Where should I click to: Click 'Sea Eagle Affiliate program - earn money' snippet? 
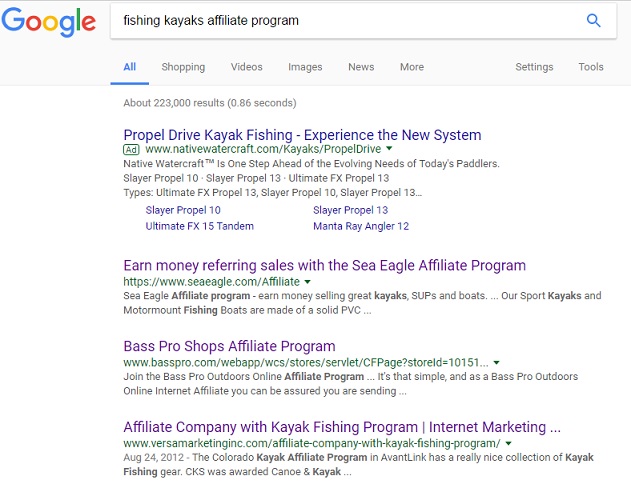(x=362, y=303)
